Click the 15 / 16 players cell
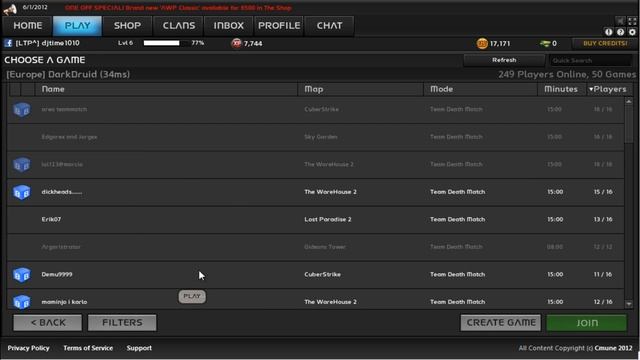 (603, 192)
